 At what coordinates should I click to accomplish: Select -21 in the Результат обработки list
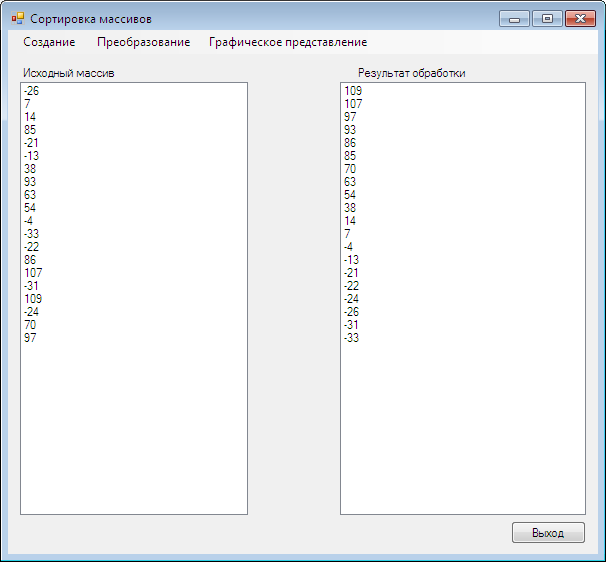463,273
